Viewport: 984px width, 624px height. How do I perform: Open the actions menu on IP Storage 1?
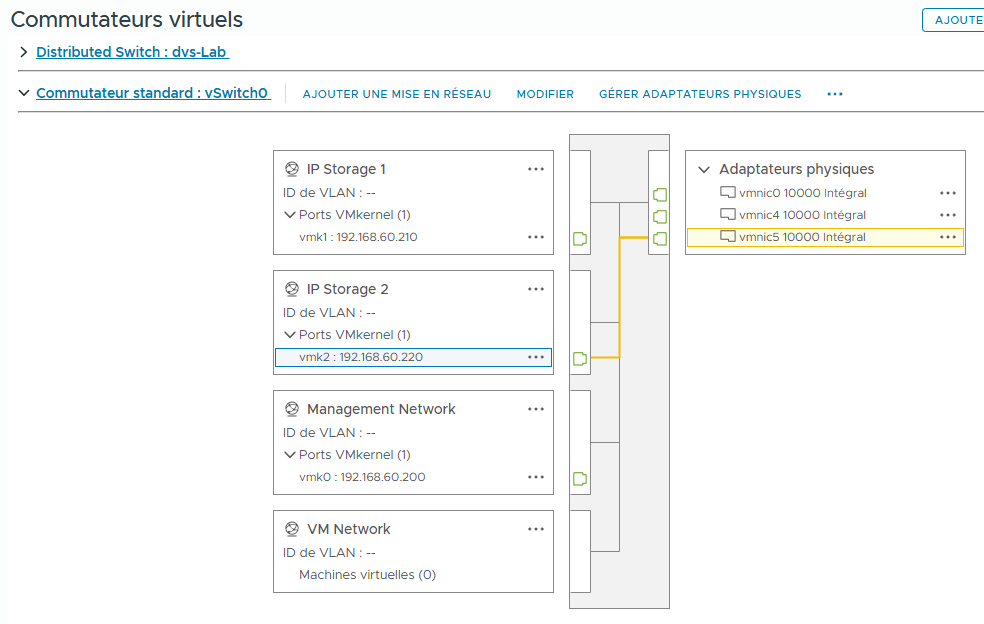[x=536, y=169]
